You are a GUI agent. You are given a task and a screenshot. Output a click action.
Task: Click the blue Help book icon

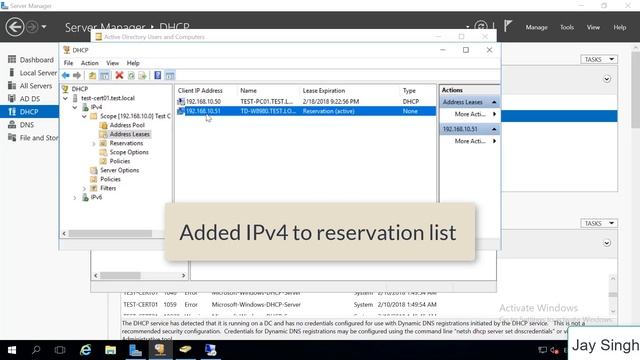coord(158,75)
